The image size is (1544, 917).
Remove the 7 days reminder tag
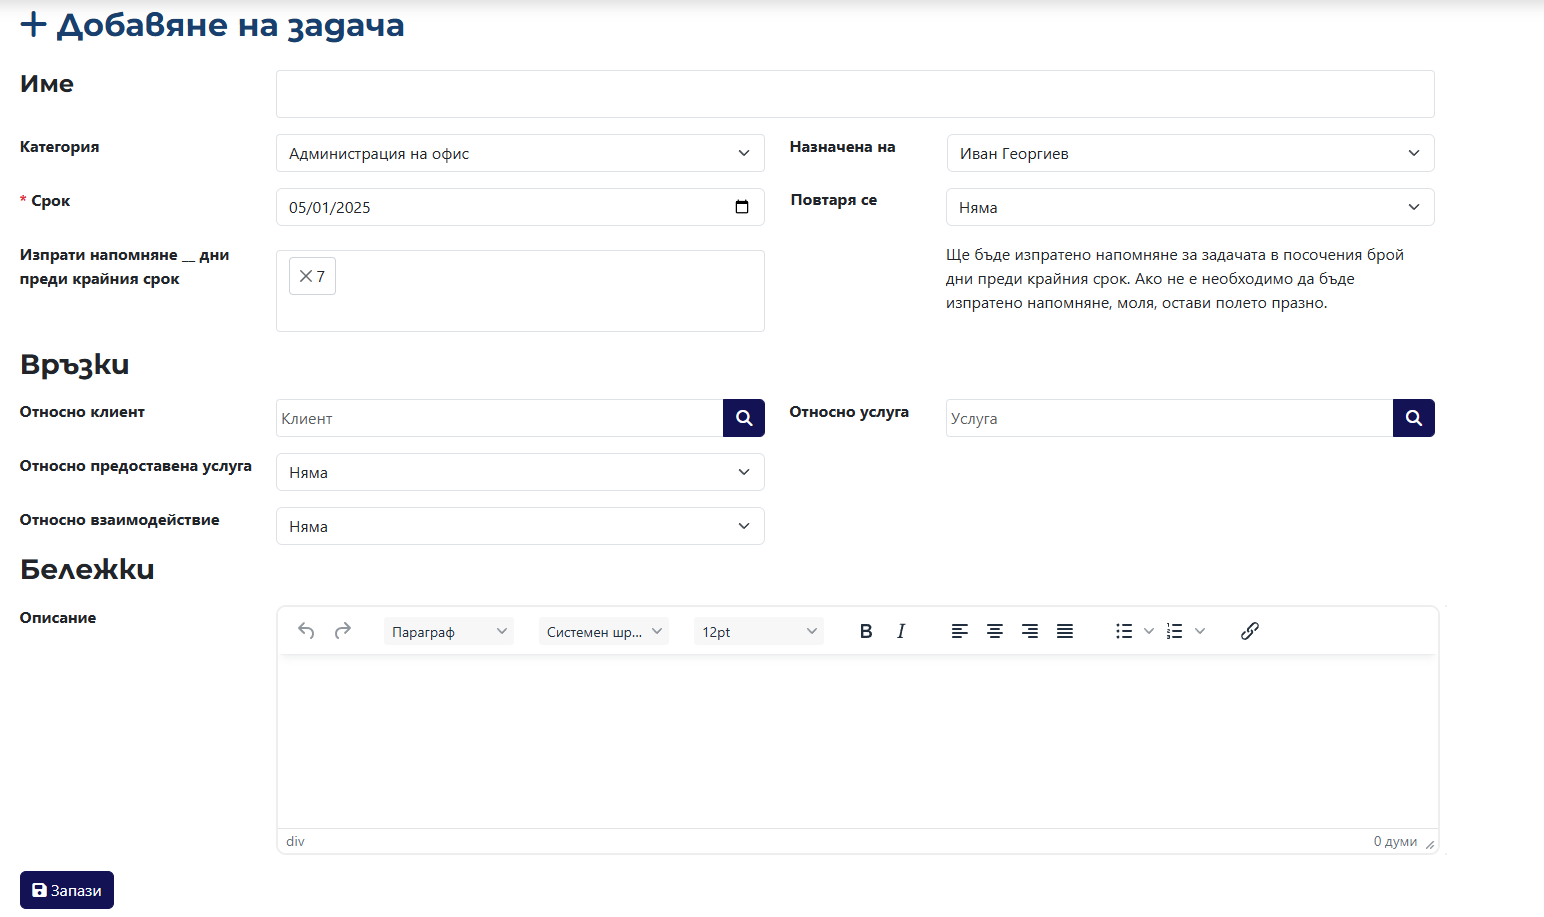point(305,276)
